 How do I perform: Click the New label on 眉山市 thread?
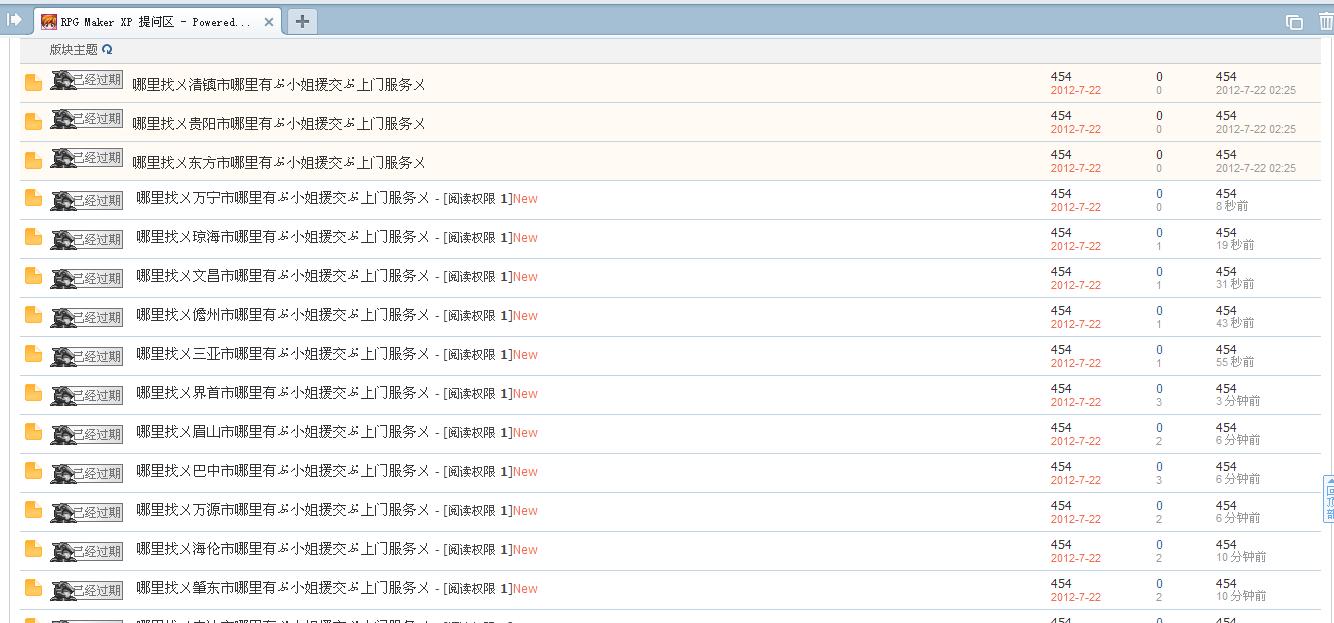525,433
